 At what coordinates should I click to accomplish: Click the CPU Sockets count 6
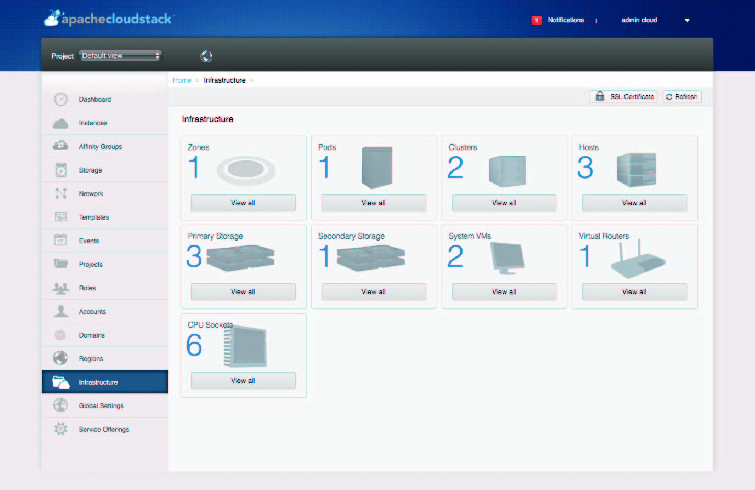[194, 345]
